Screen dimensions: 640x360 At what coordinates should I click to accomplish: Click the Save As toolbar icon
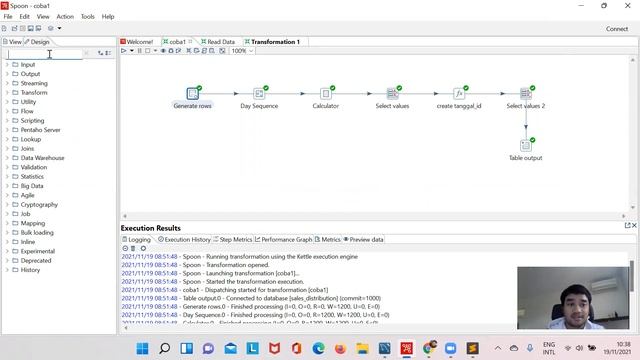[38, 28]
